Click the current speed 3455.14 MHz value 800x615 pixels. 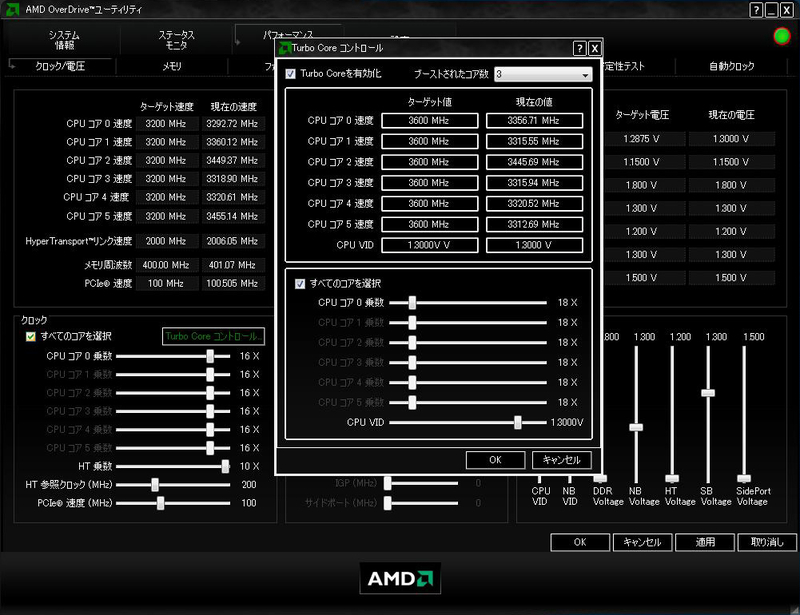click(233, 216)
